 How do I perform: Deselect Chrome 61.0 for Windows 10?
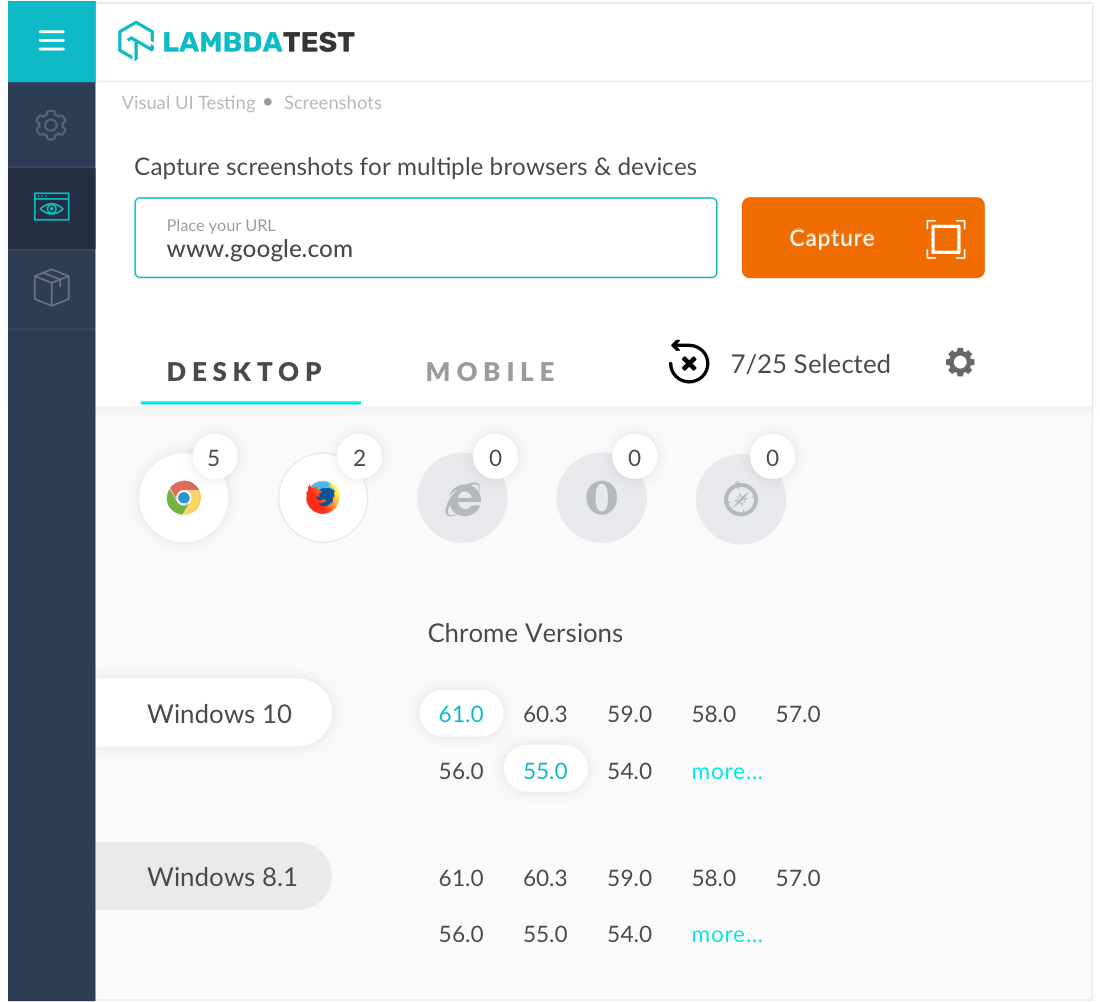461,714
